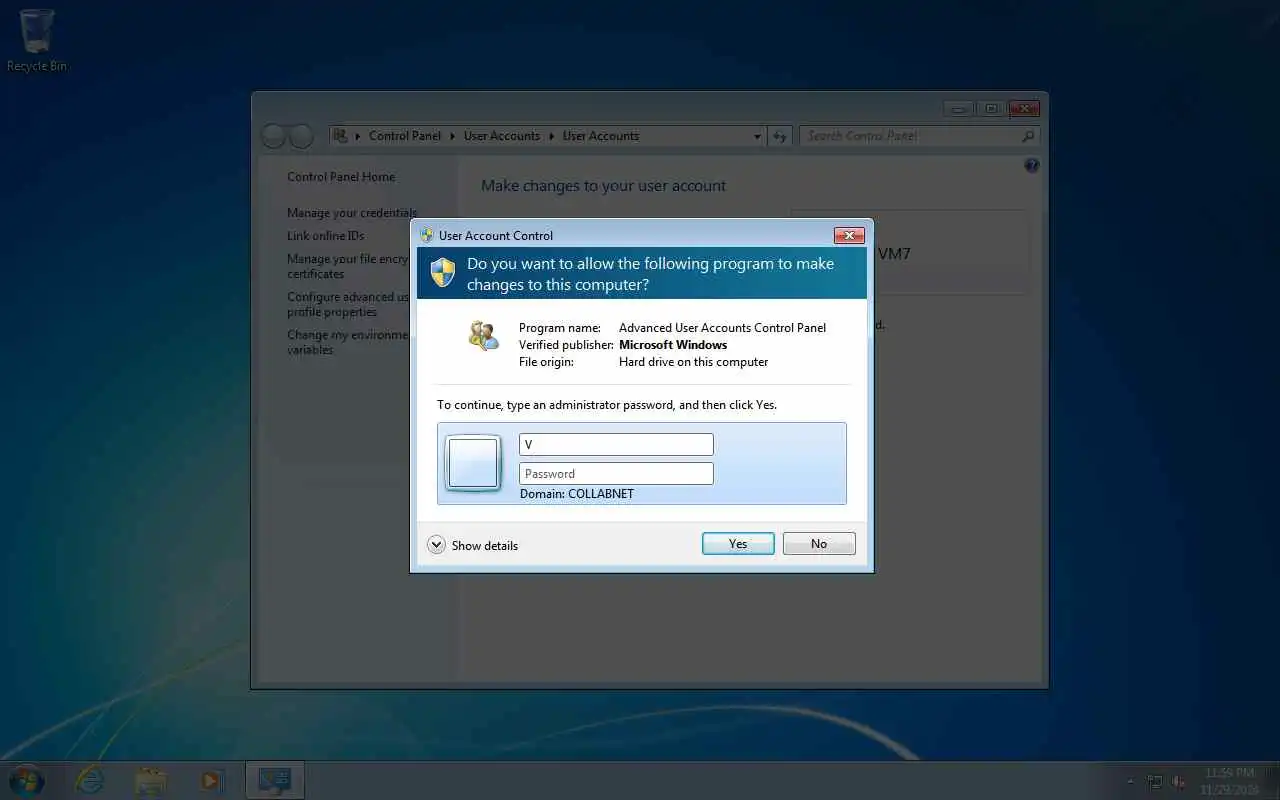This screenshot has width=1280, height=800.
Task: Open Control Panel help question mark icon
Action: (x=1032, y=166)
